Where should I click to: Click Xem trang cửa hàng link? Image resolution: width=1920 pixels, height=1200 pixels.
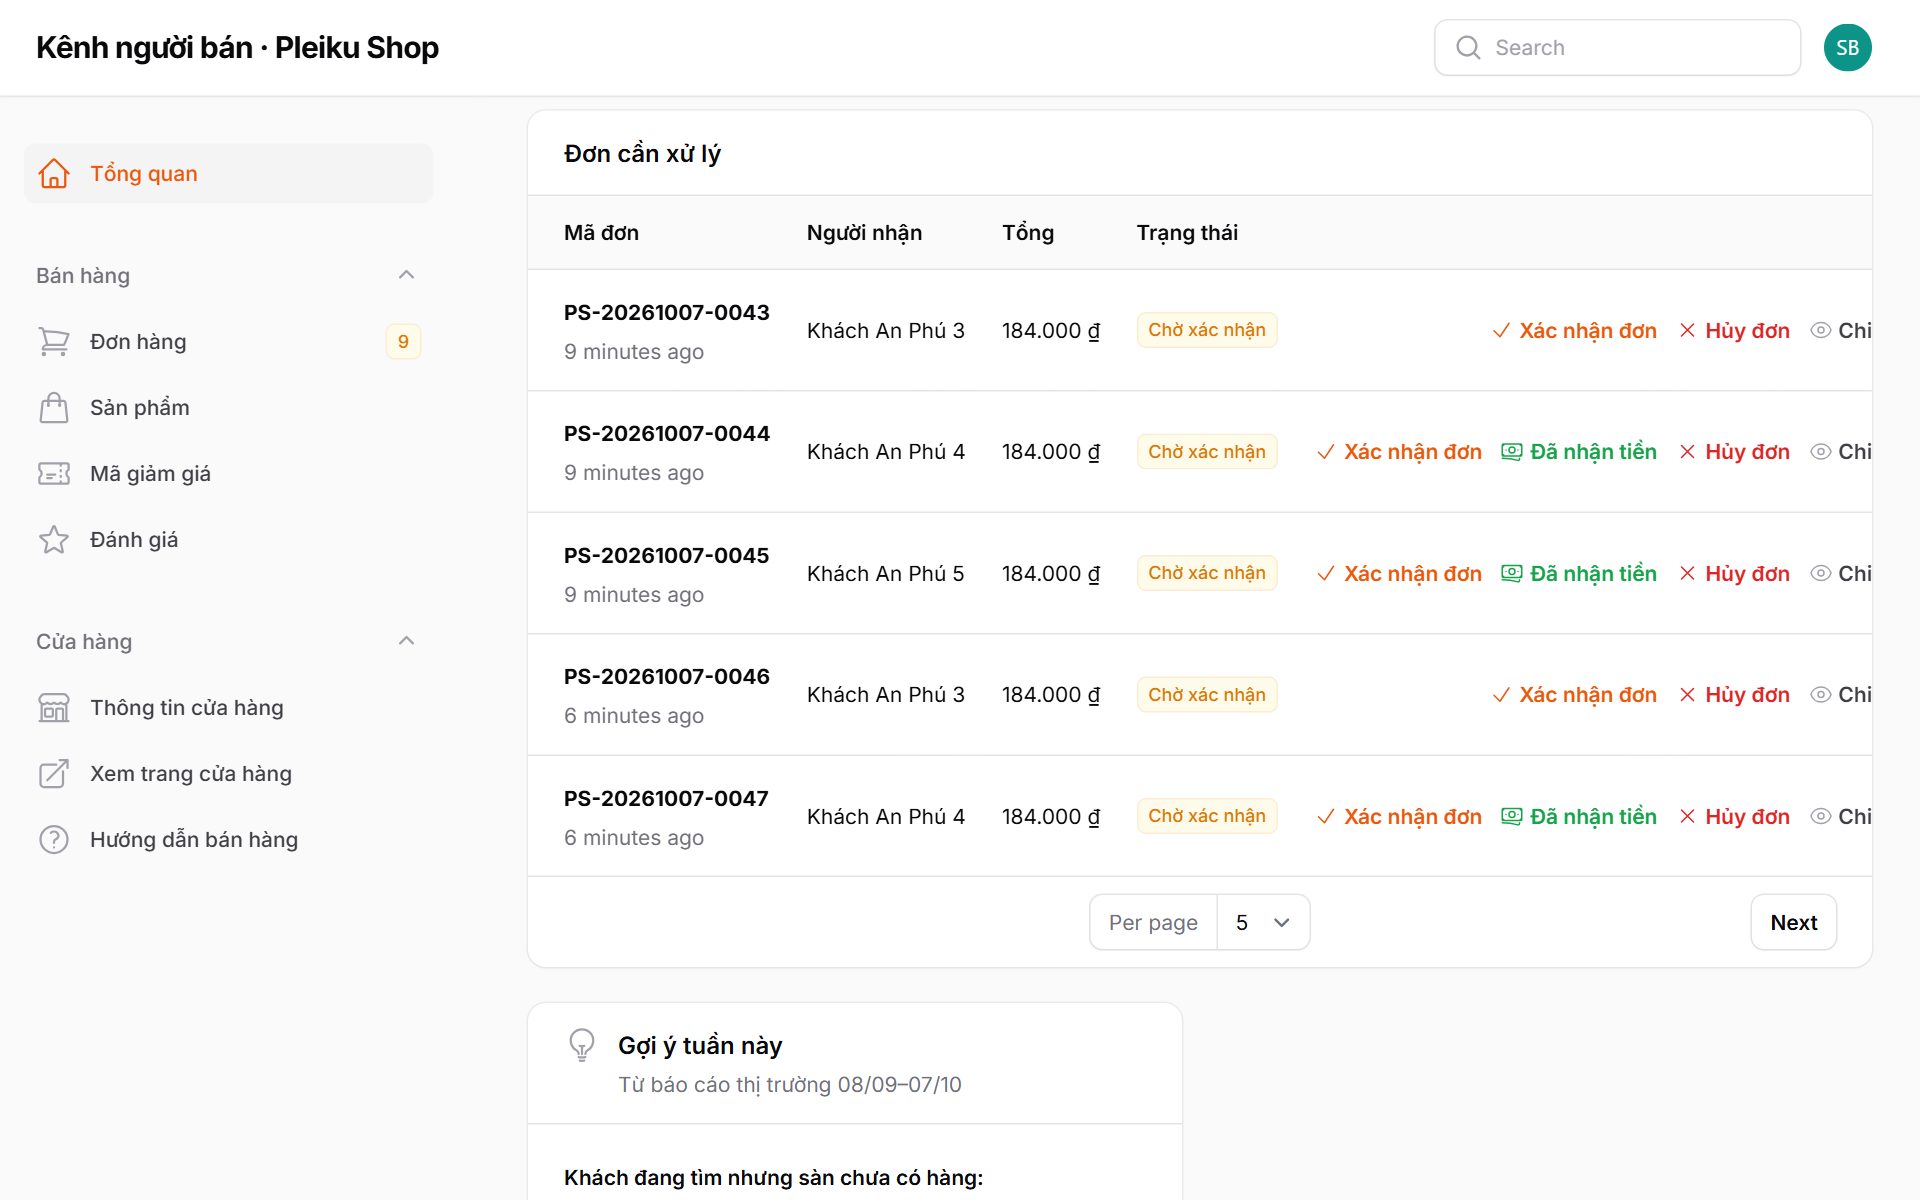tap(228, 773)
